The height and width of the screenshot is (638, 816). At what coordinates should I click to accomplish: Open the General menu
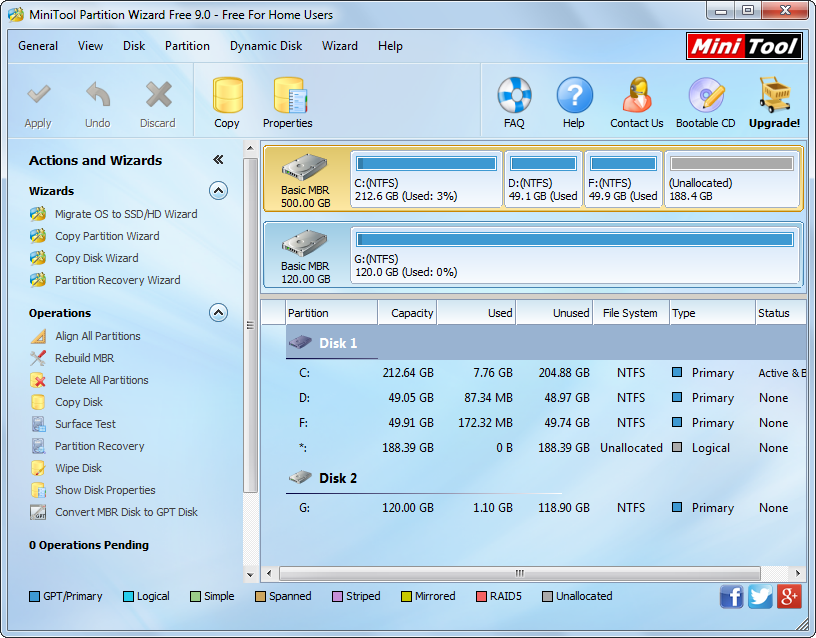[38, 46]
